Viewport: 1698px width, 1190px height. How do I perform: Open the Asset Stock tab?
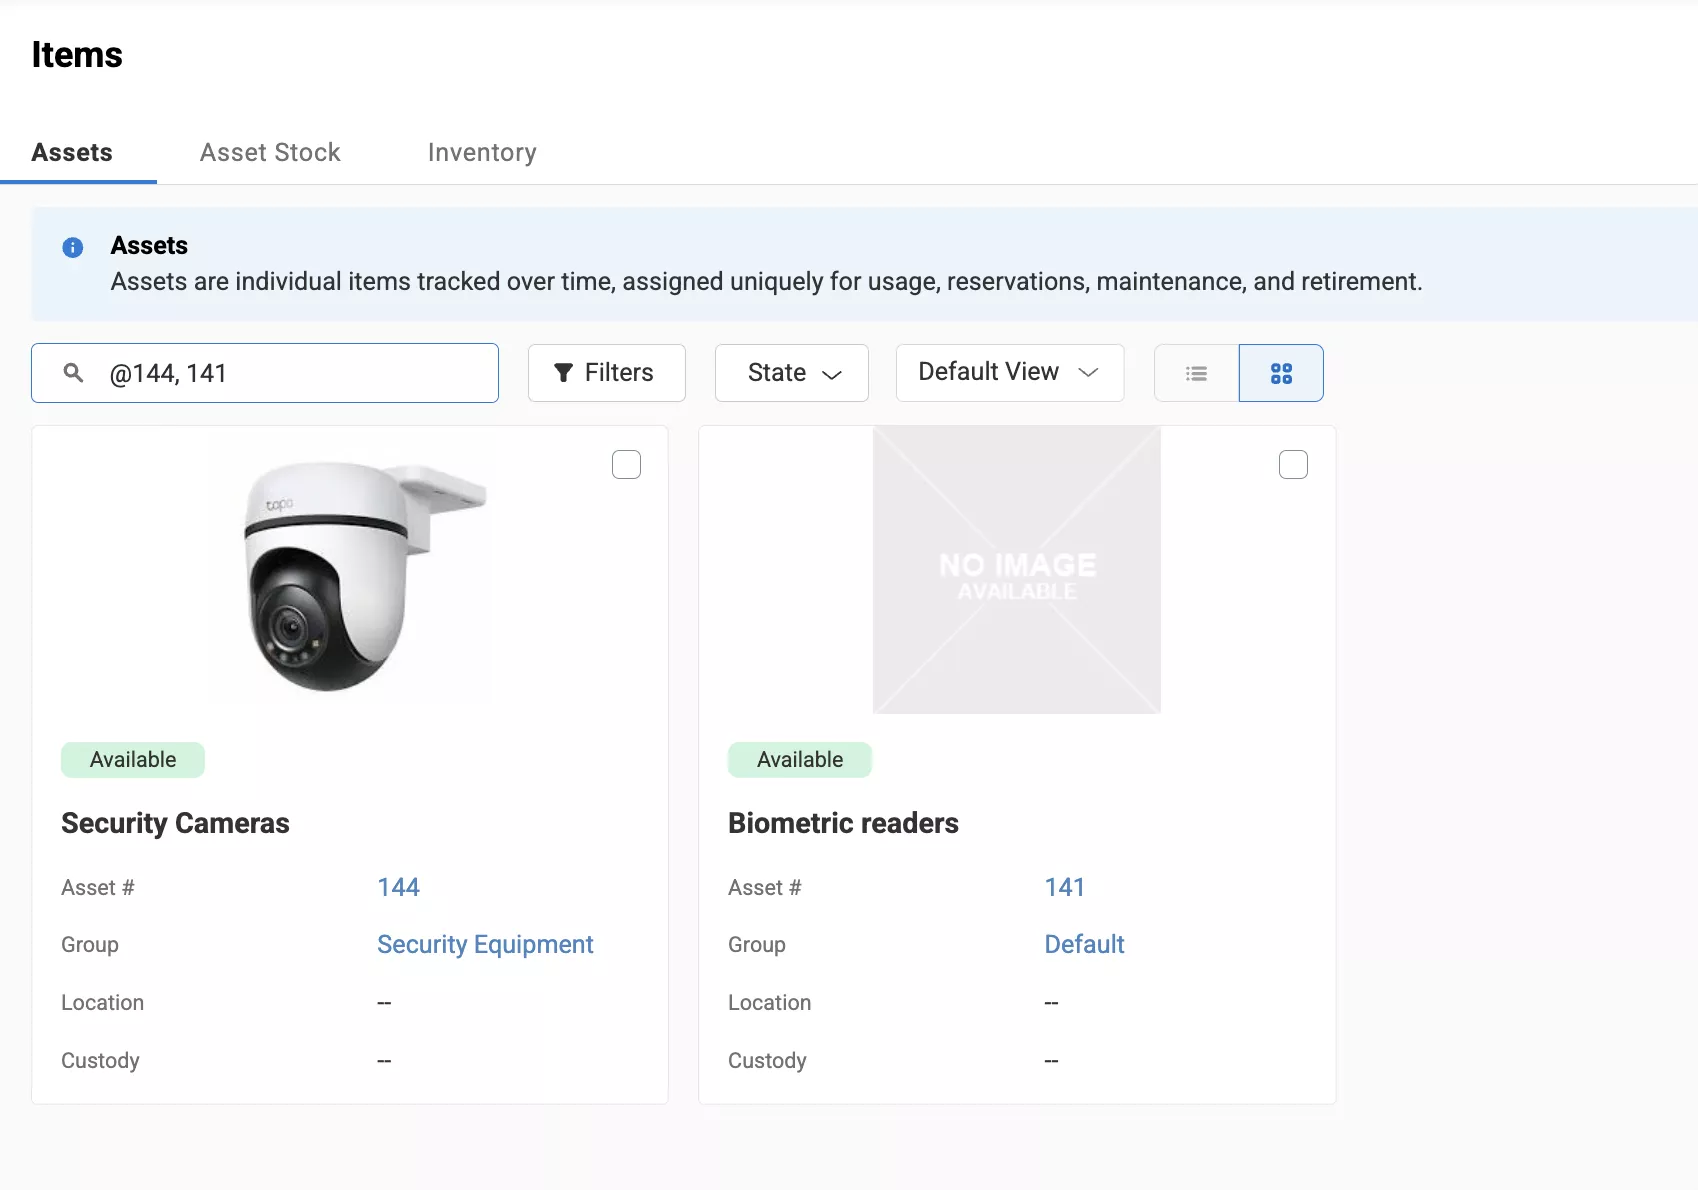tap(270, 152)
